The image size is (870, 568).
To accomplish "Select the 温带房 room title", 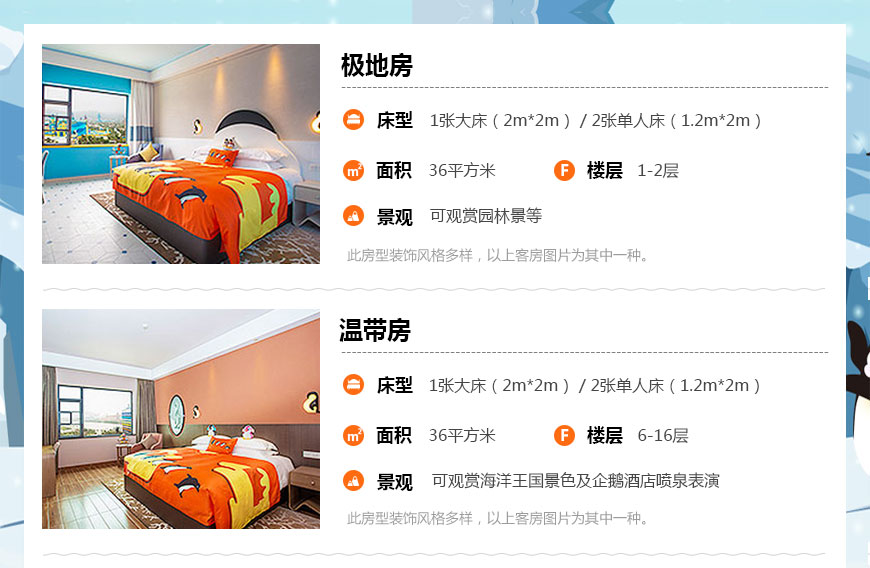I will click(375, 331).
